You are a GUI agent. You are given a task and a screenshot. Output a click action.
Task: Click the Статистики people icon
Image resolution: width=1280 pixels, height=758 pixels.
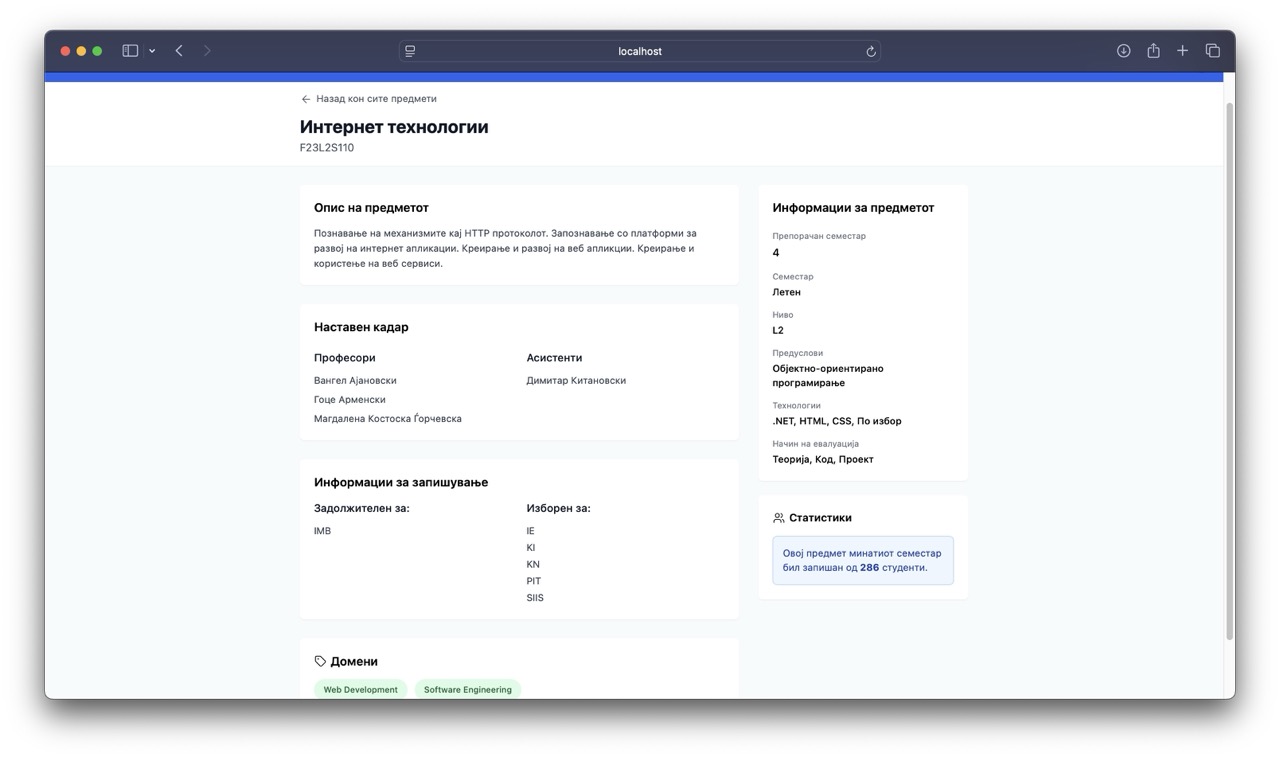tap(779, 518)
